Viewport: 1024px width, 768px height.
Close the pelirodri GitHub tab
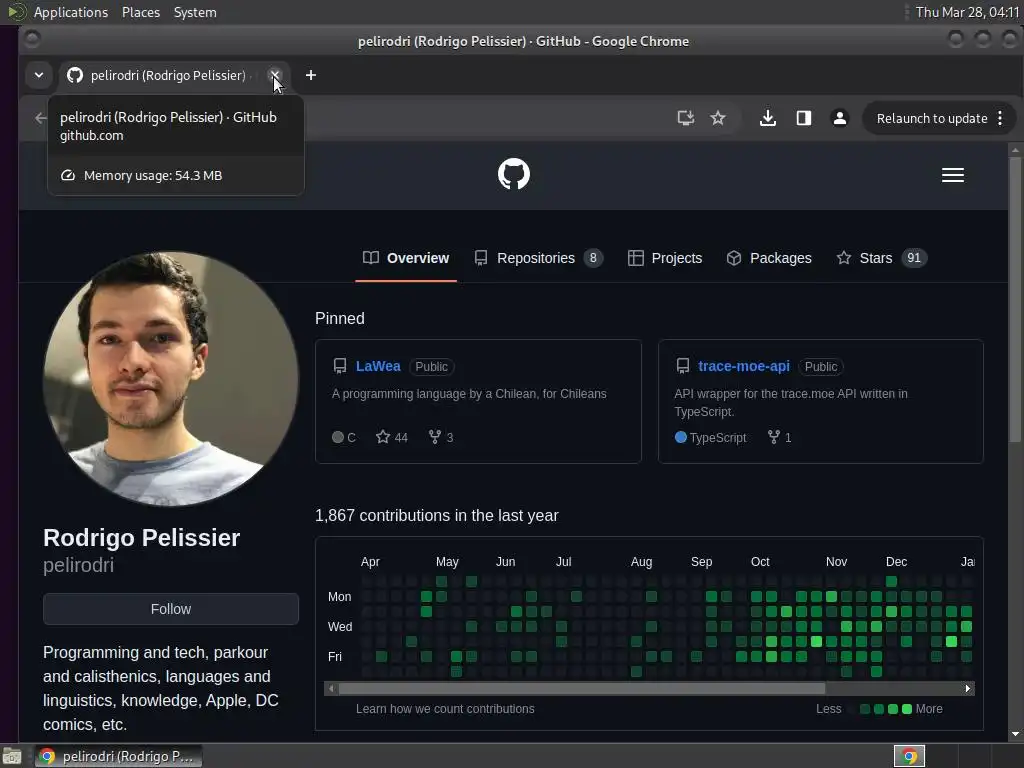coord(275,75)
